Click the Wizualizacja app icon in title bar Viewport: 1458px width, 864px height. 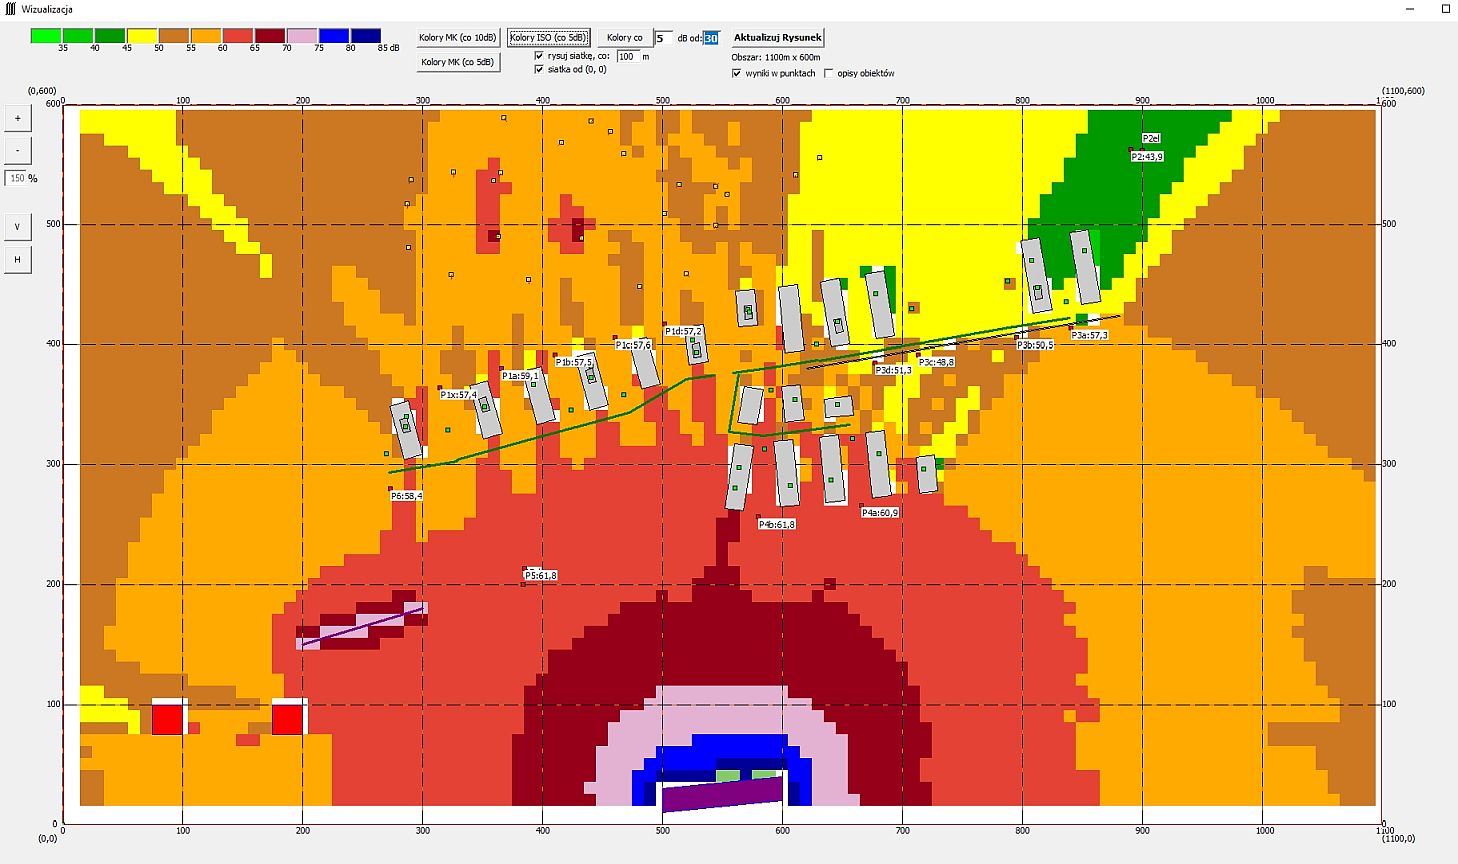click(x=10, y=8)
